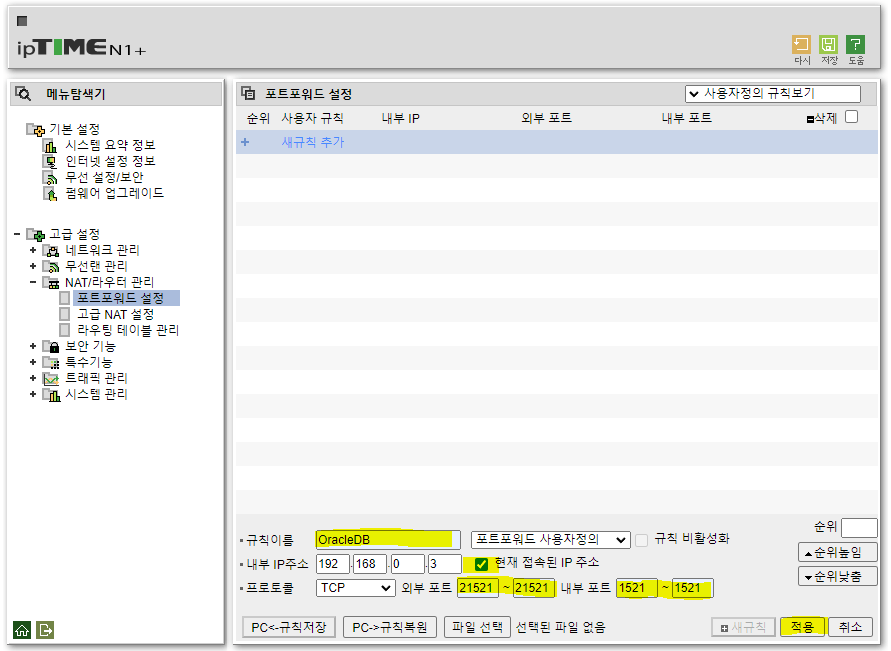The height and width of the screenshot is (651, 891).
Task: Click the 순위낮춤 button
Action: point(838,576)
